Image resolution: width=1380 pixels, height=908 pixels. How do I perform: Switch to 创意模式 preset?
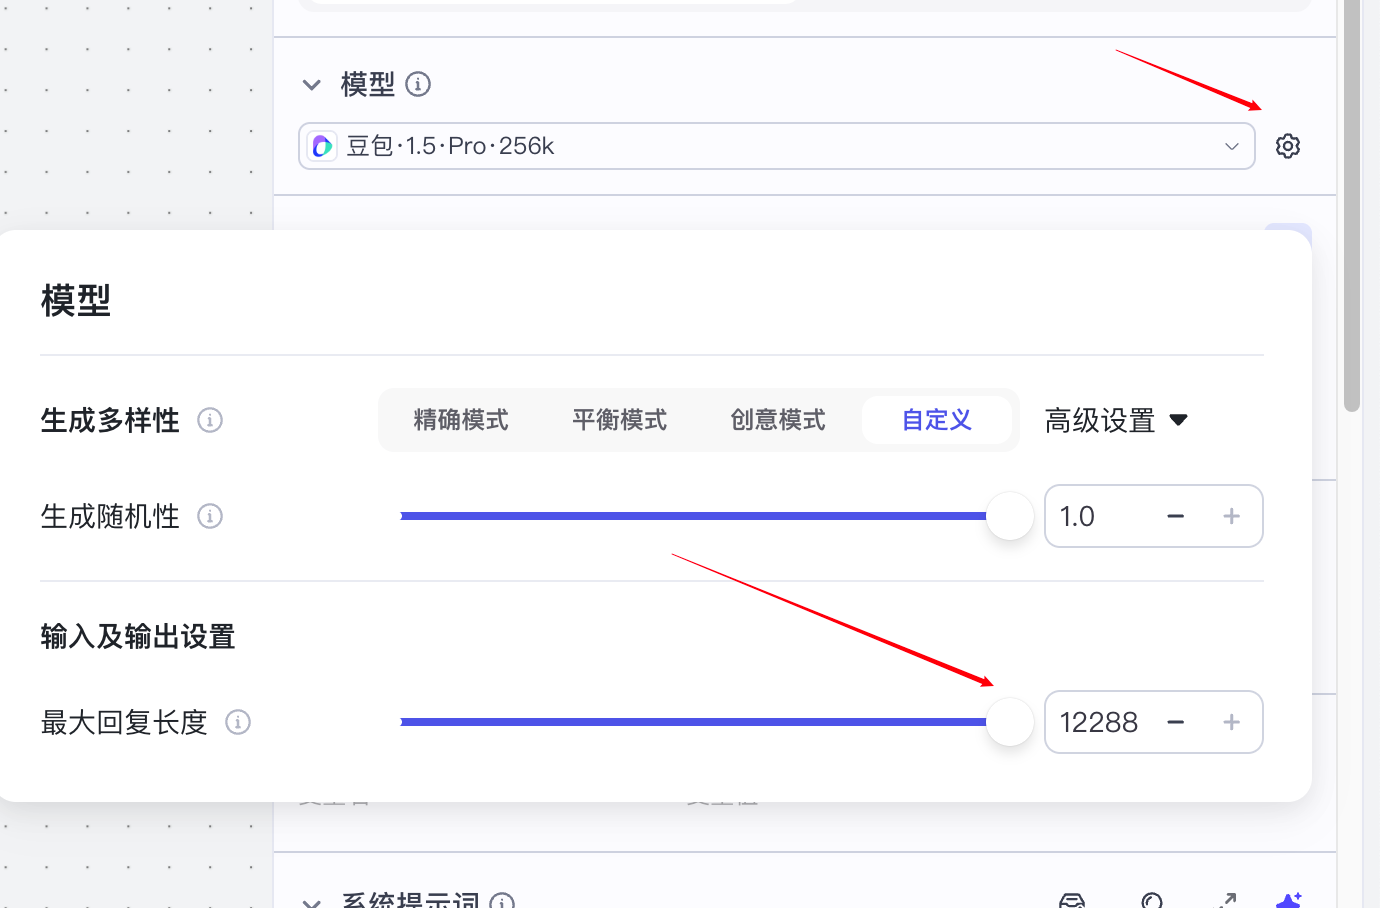tap(778, 420)
